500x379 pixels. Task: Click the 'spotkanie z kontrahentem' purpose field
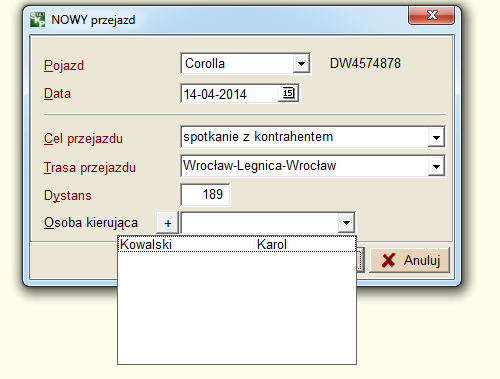click(305, 137)
